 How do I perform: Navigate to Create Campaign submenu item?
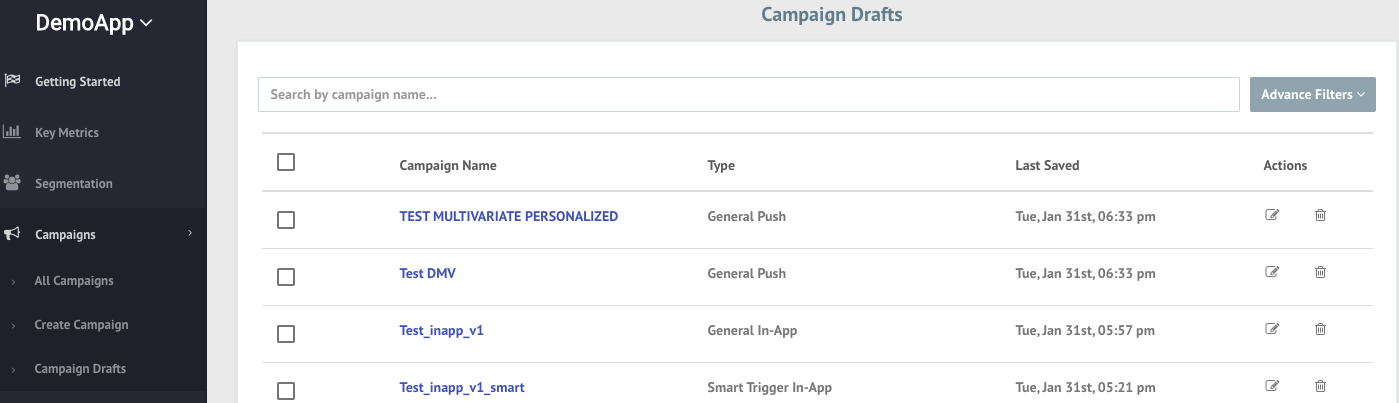coord(81,325)
